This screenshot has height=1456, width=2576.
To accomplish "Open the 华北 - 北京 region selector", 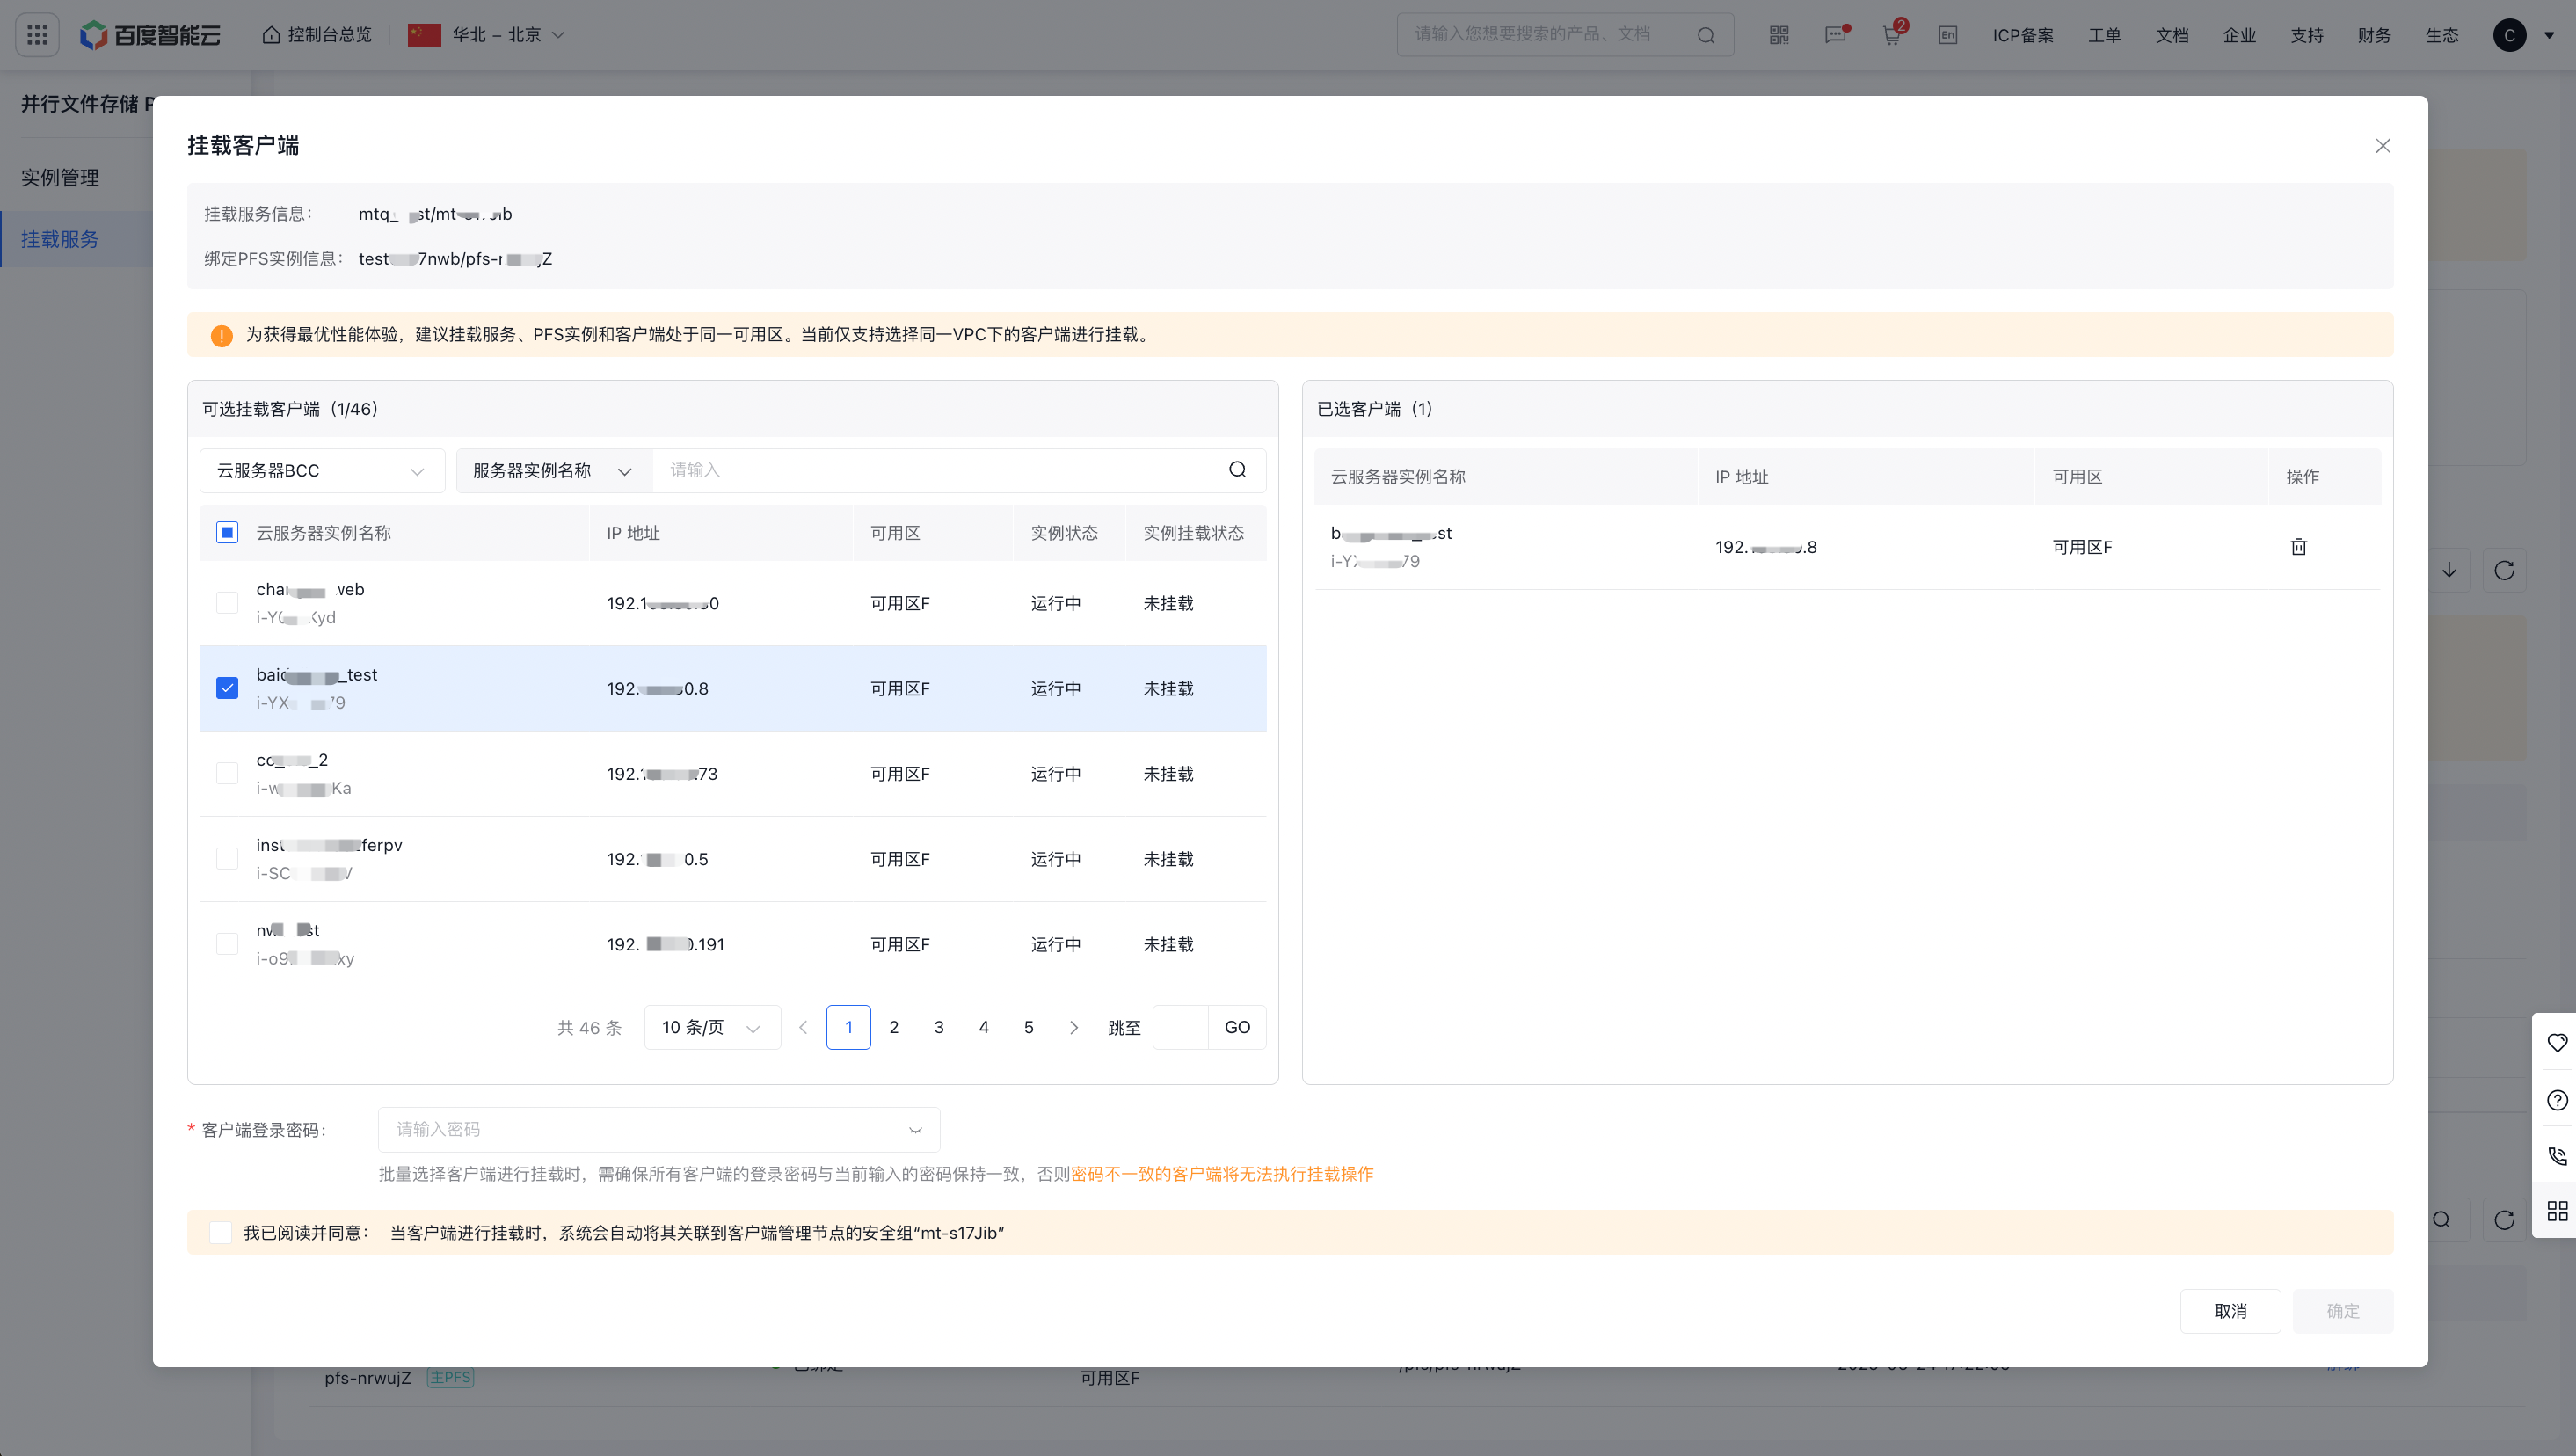I will tap(487, 35).
